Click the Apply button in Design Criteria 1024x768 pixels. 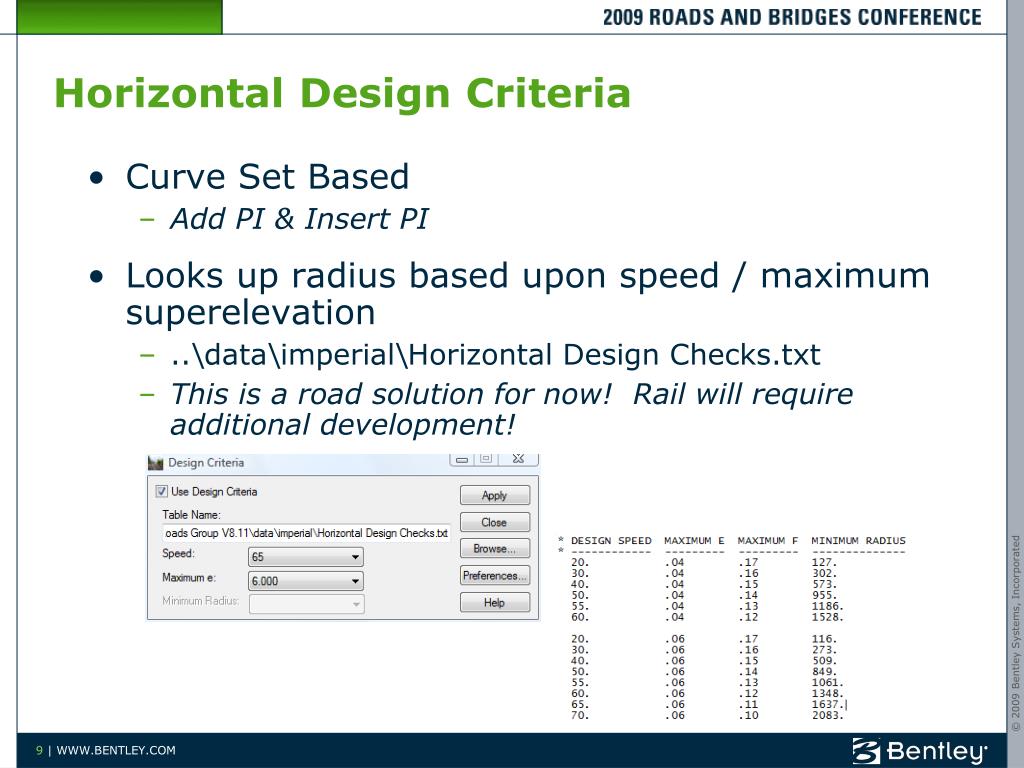click(x=494, y=495)
